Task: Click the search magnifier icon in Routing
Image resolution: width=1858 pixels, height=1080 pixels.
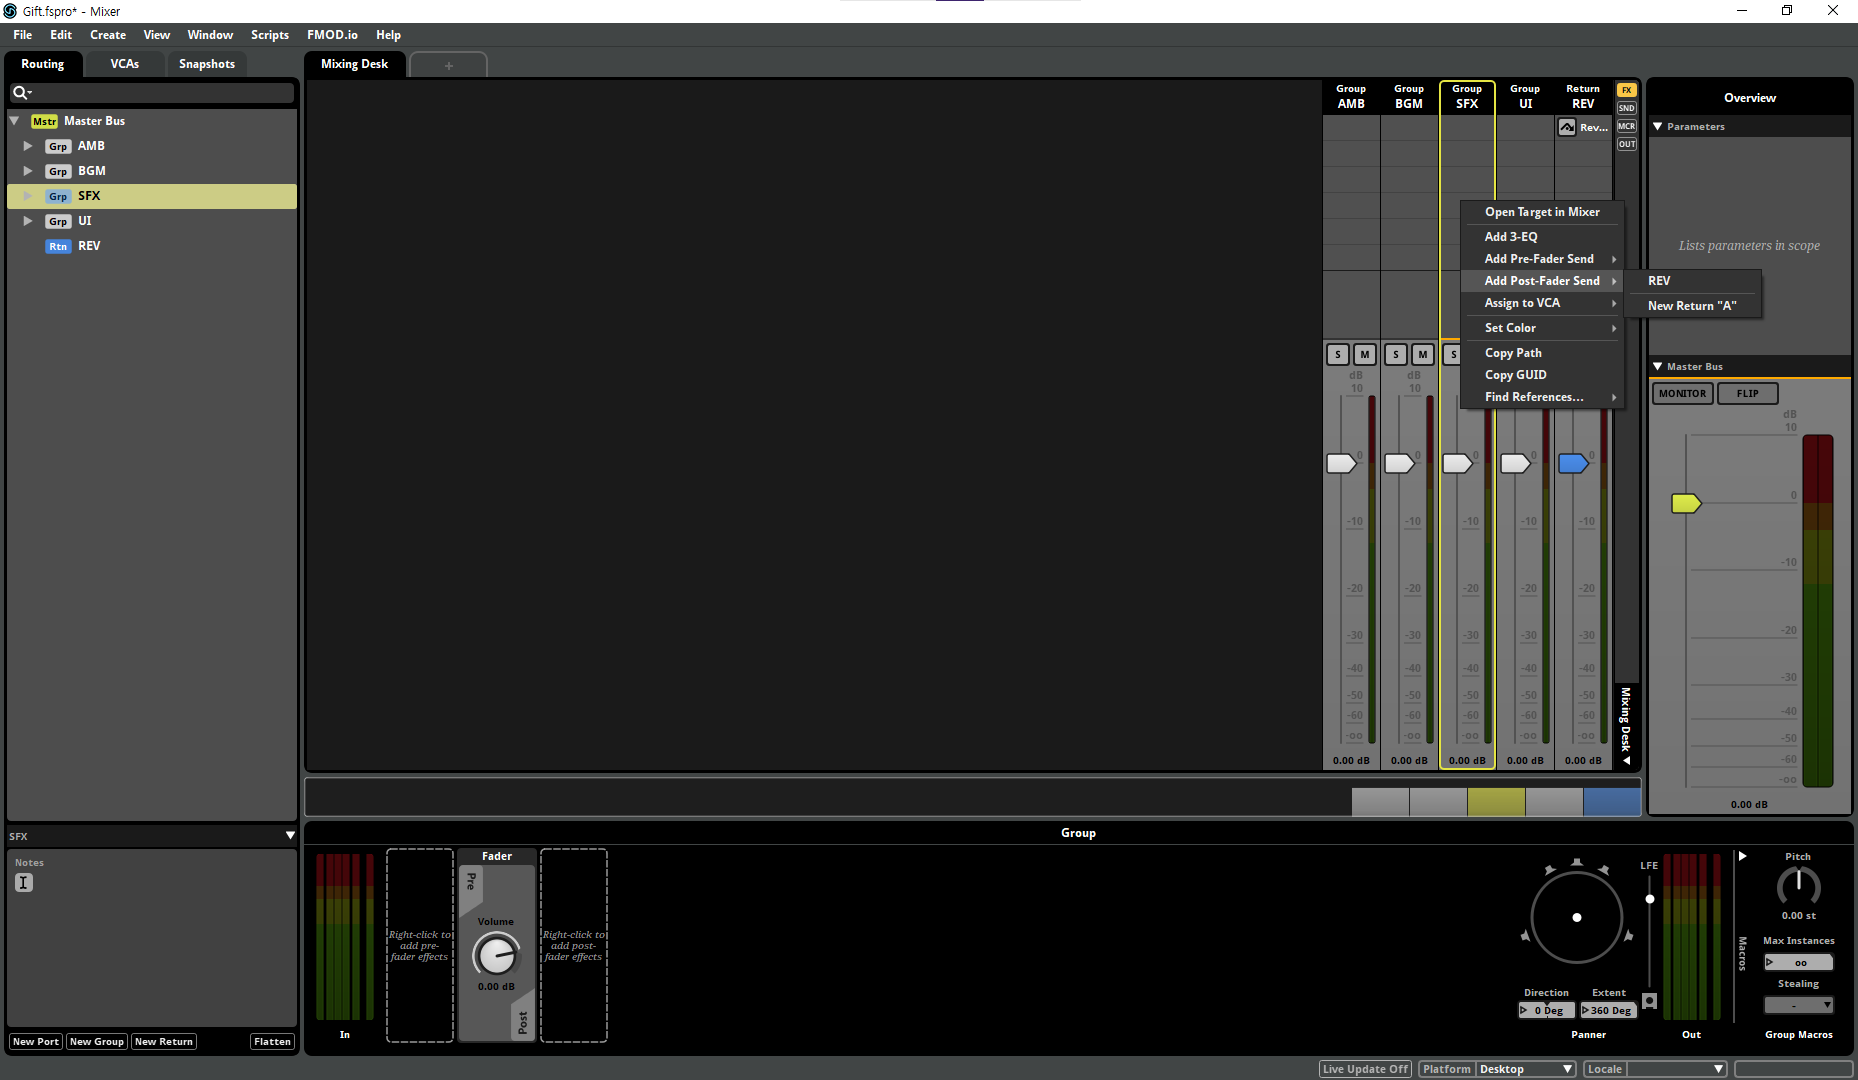Action: click(x=19, y=93)
